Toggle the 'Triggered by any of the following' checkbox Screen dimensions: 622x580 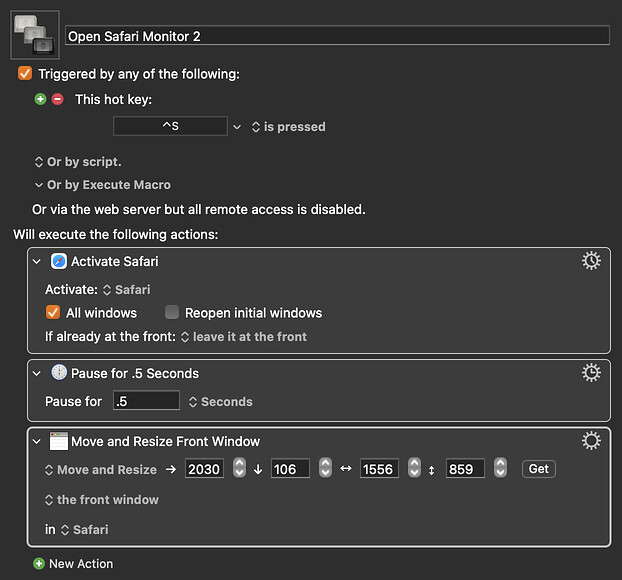coord(25,73)
